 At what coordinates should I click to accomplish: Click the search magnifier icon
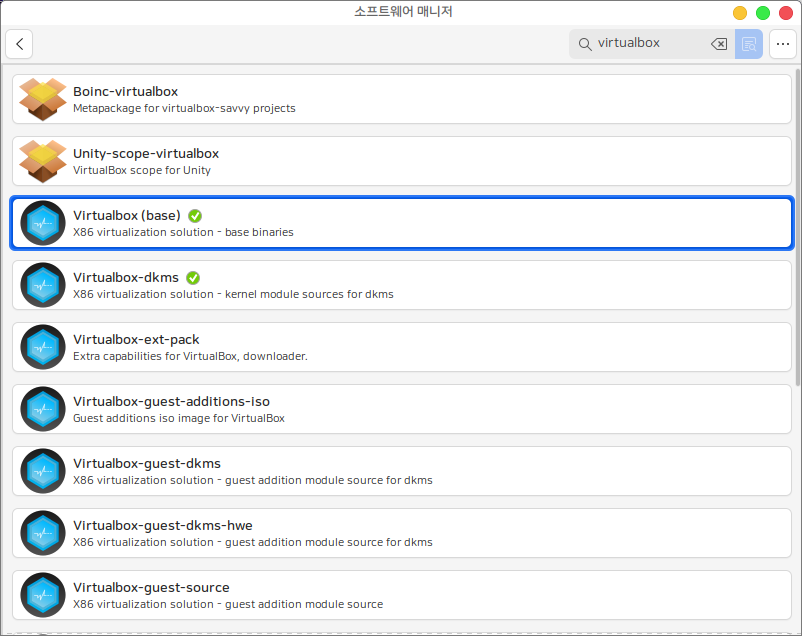586,44
